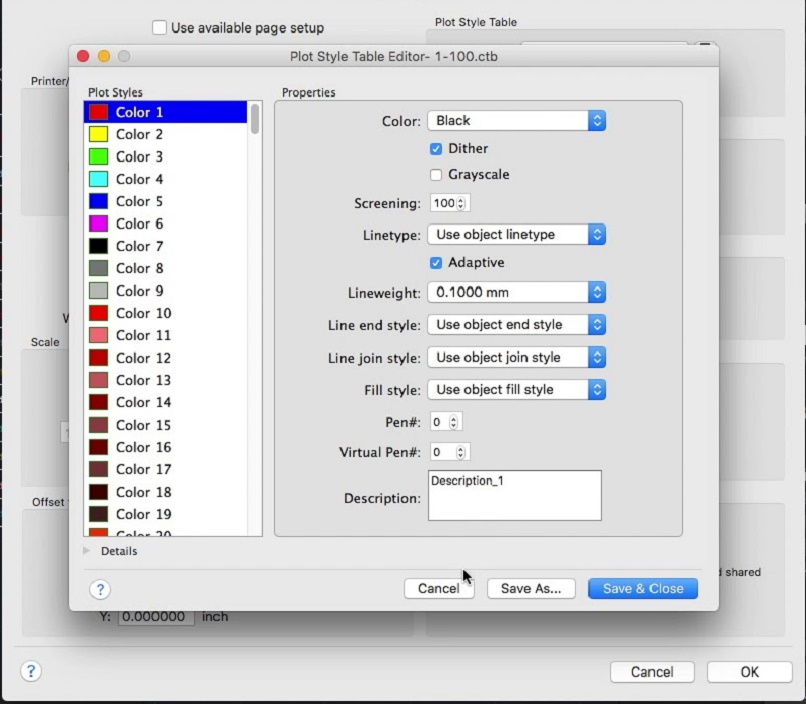
Task: Click the help question mark in the editor
Action: 100,589
